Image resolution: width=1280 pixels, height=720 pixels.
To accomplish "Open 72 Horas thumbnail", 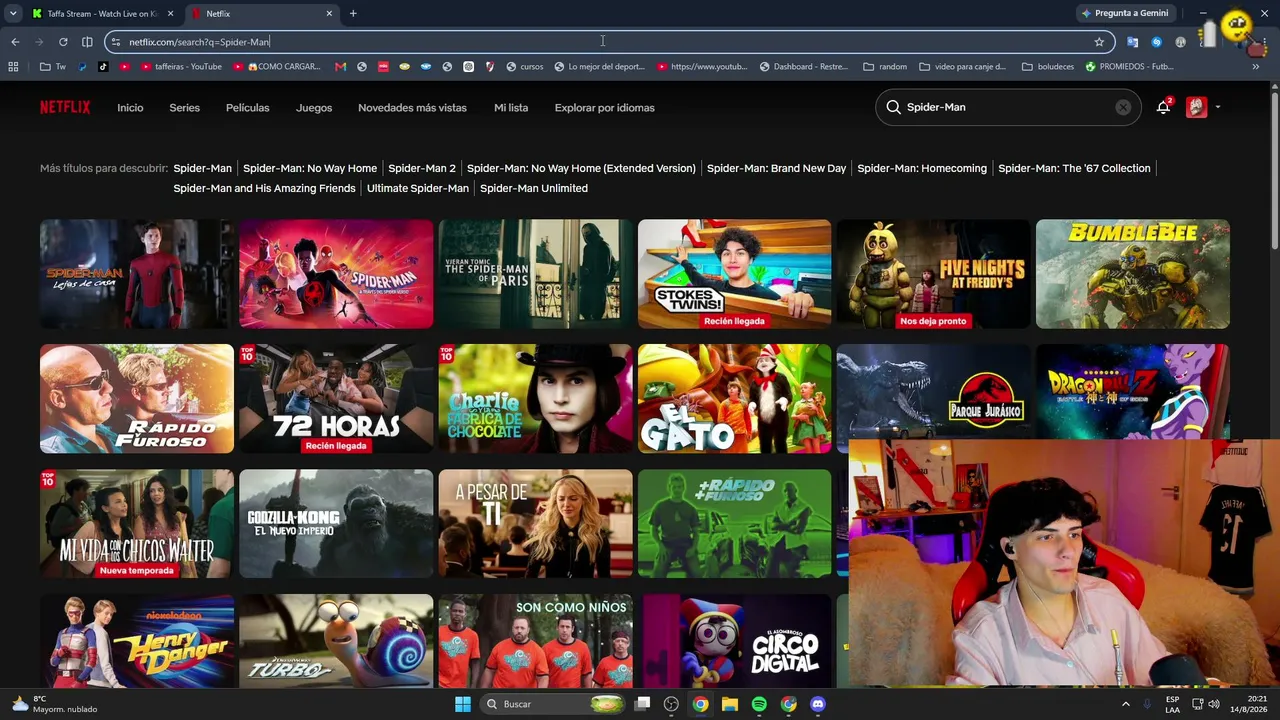I will (336, 399).
